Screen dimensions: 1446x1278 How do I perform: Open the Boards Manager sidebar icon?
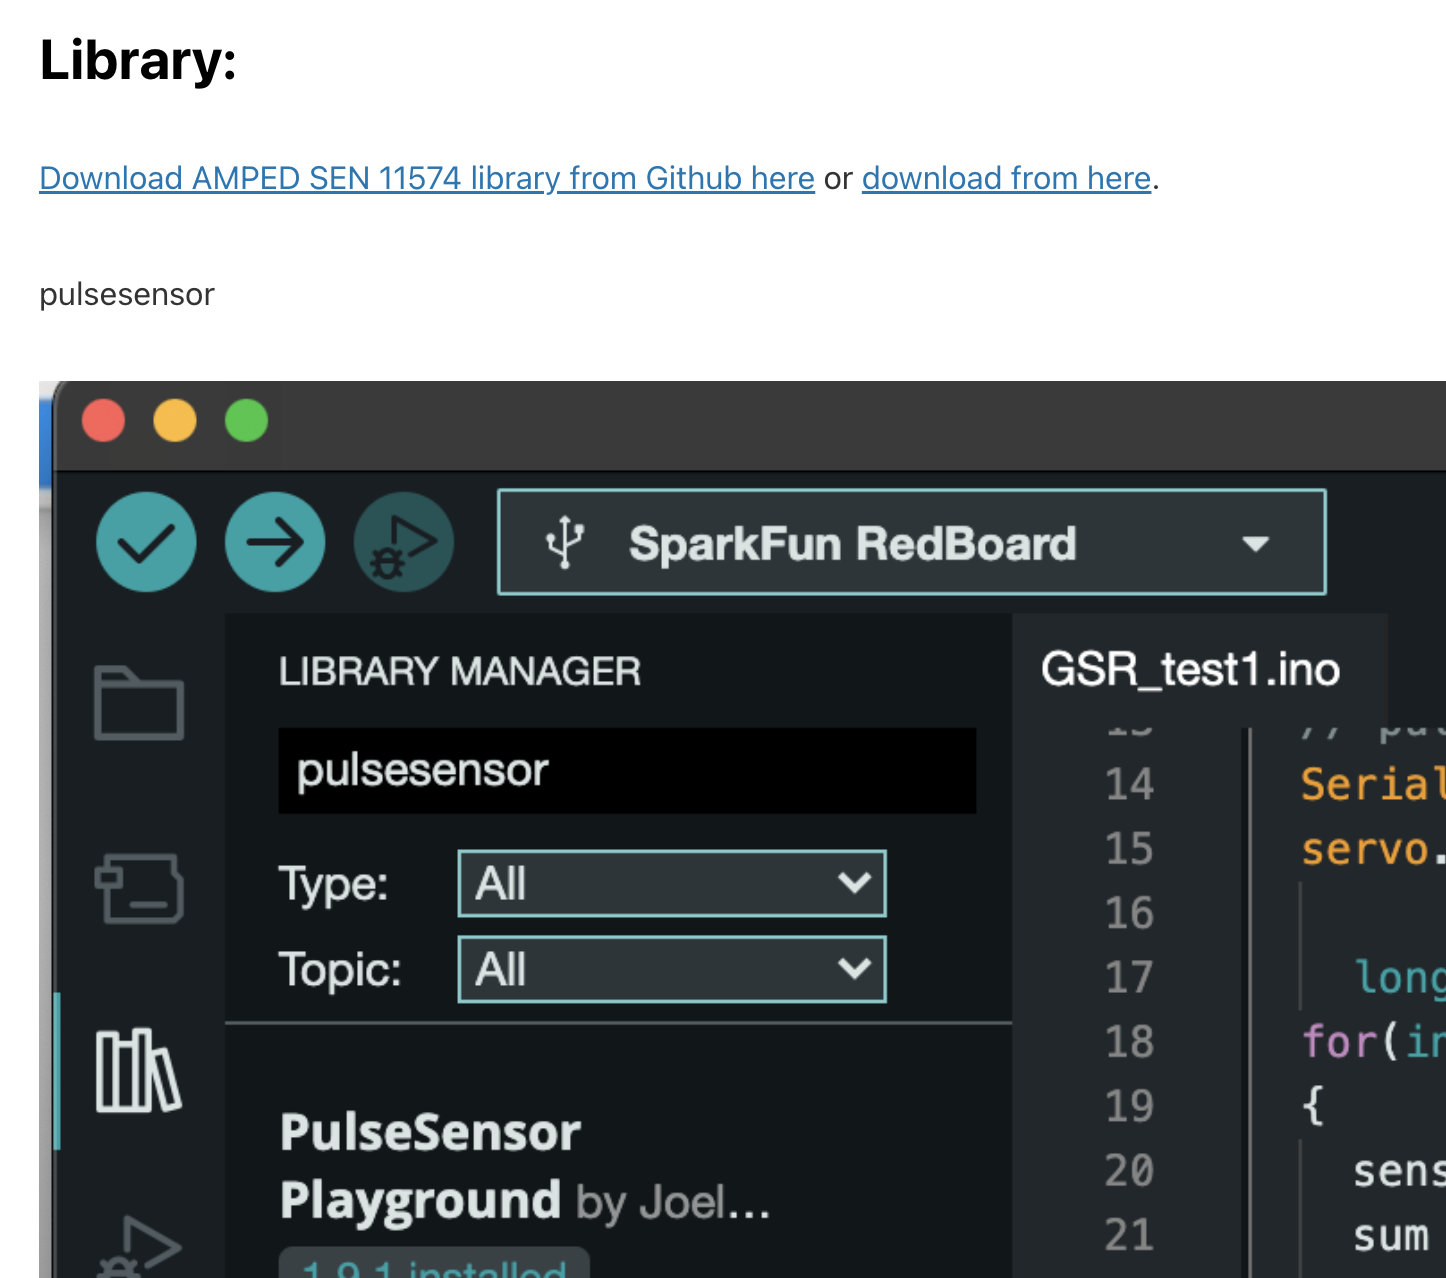point(139,888)
